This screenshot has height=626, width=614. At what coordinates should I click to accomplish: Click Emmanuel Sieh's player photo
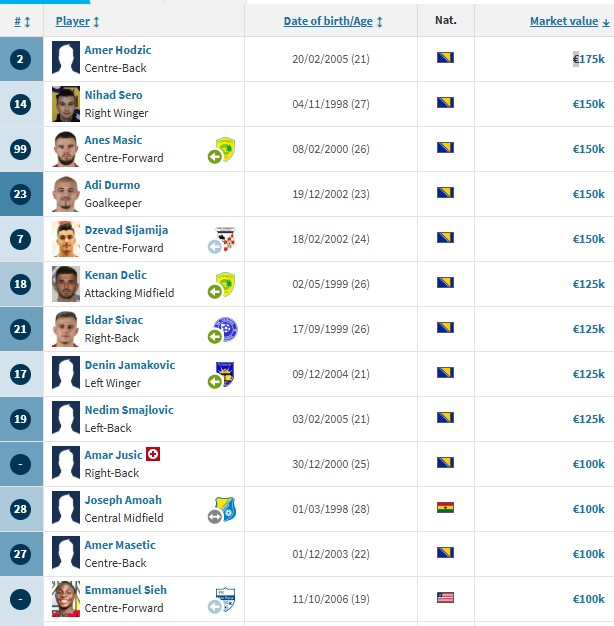[66, 599]
